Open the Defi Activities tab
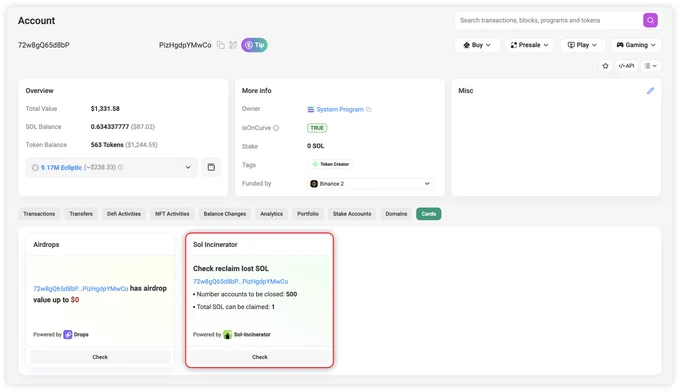Viewport: 680px width, 392px height. tap(124, 214)
